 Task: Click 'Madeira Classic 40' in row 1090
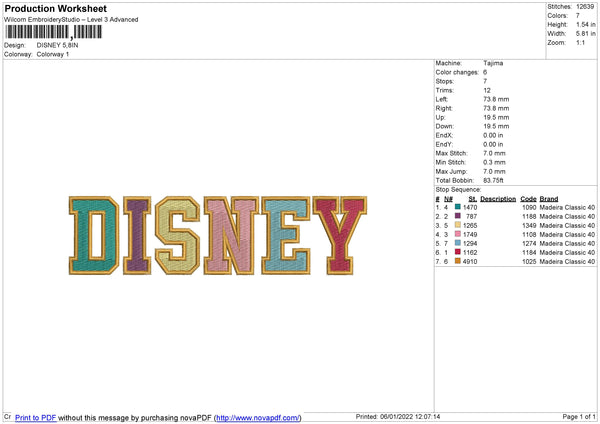tap(567, 207)
